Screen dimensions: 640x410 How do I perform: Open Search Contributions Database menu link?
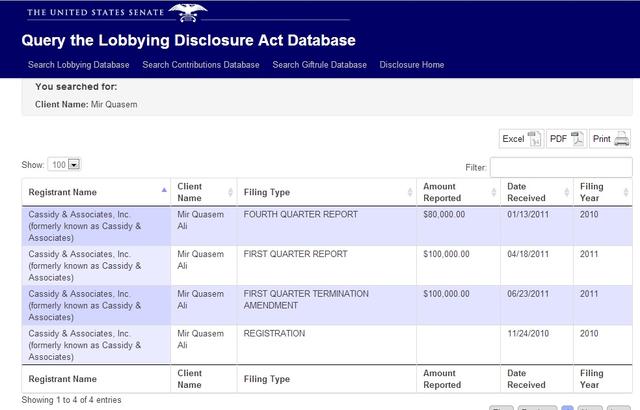point(201,64)
